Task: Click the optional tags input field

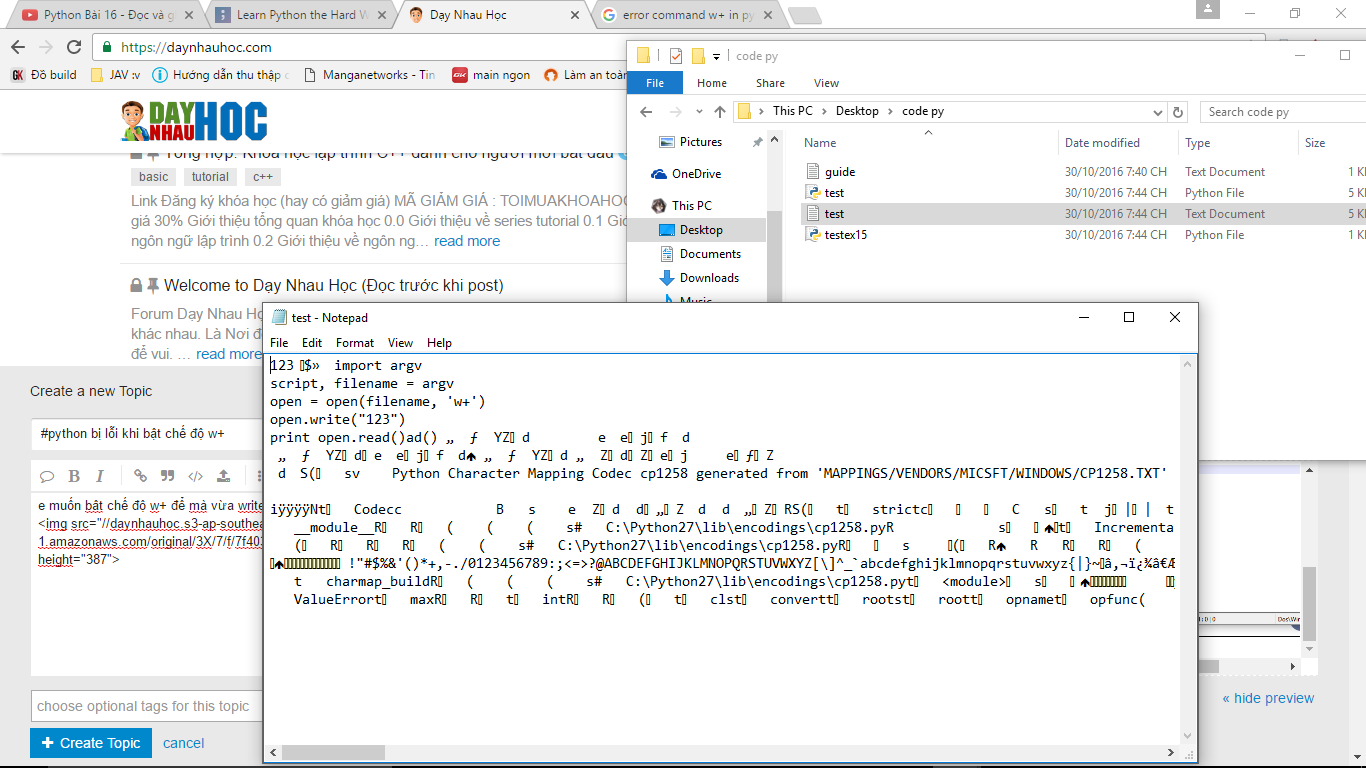Action: tap(145, 706)
